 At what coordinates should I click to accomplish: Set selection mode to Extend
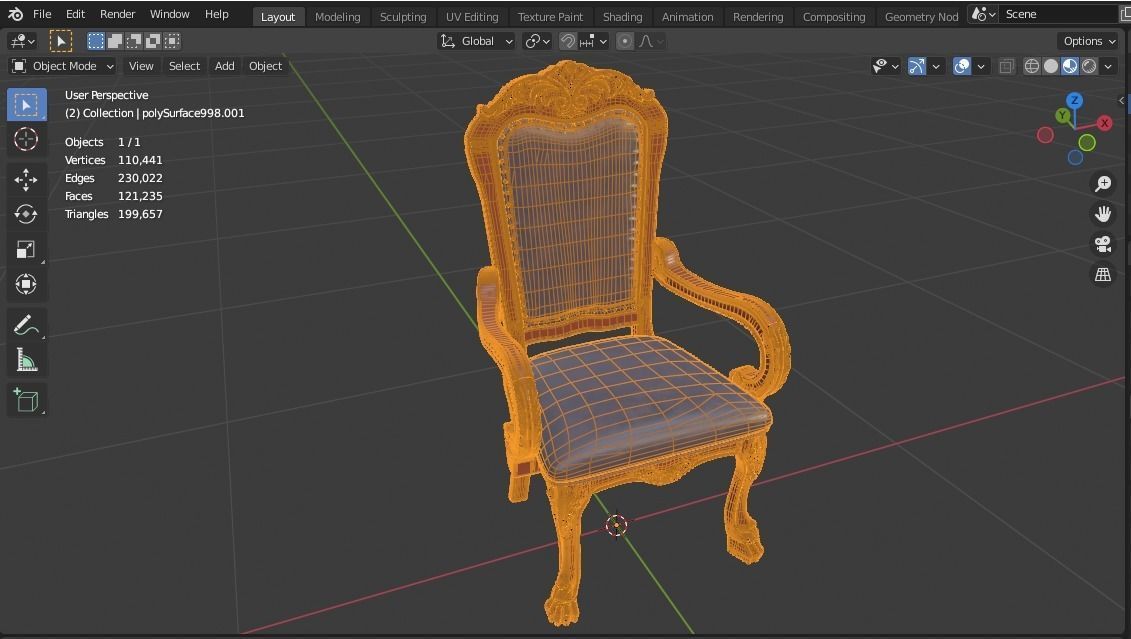click(x=115, y=41)
